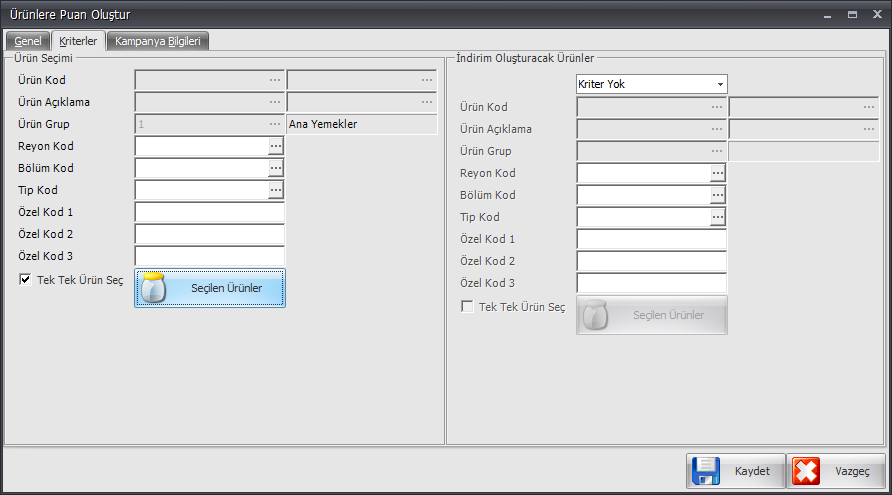892x495 pixels.
Task: Click jar icon on left Seçilen Ürünler button
Action: 153,288
